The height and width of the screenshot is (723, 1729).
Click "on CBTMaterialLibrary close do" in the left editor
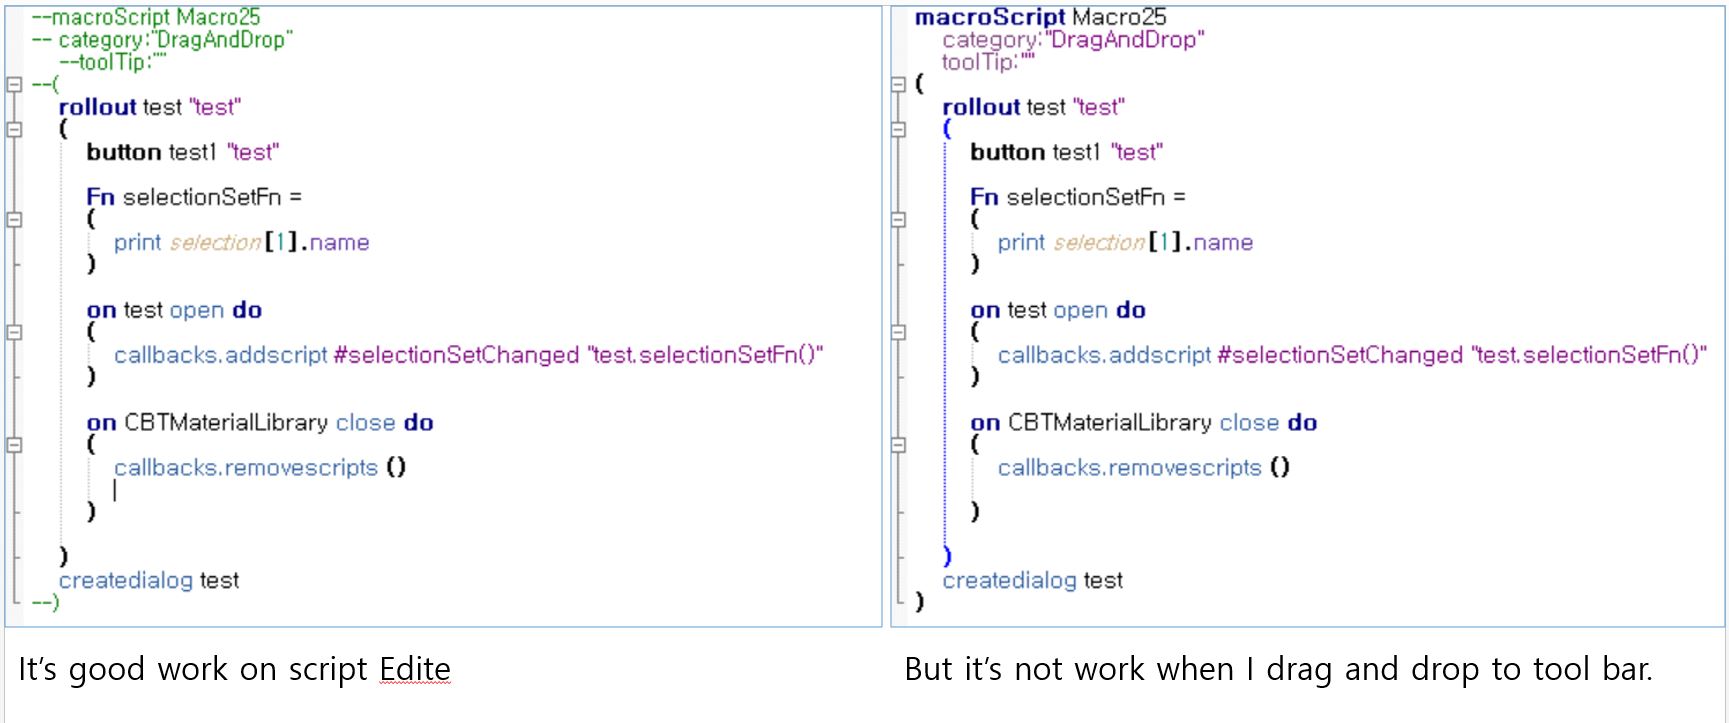point(260,422)
